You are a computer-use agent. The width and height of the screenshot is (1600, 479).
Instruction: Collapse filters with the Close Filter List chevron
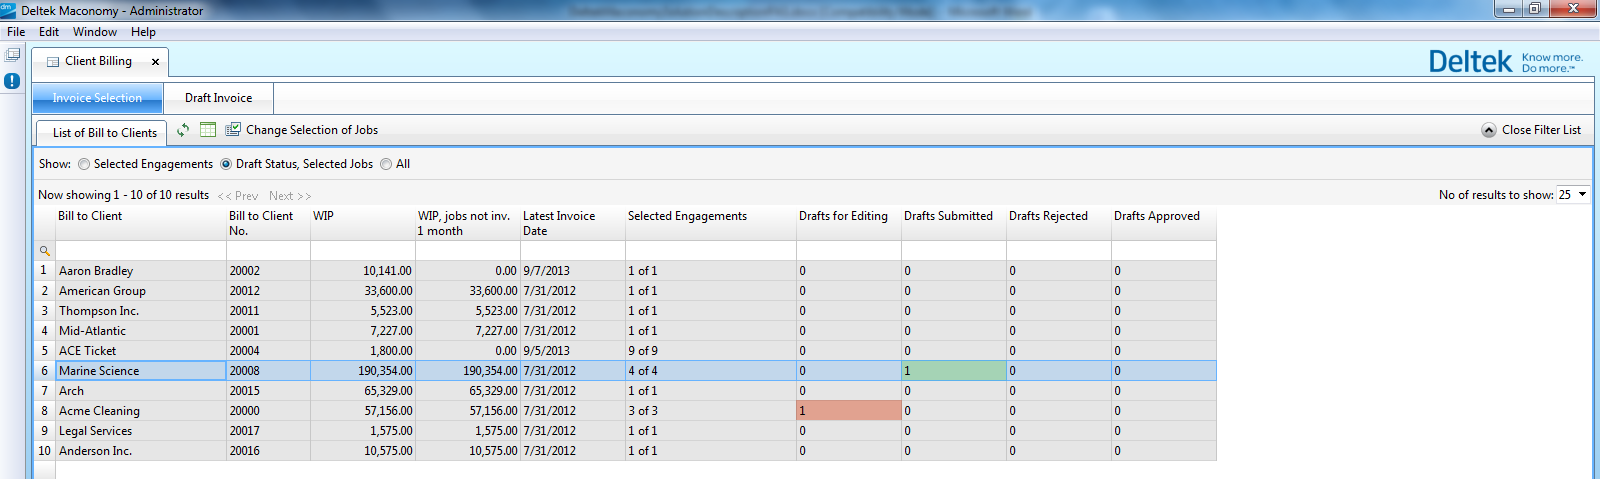[1489, 130]
